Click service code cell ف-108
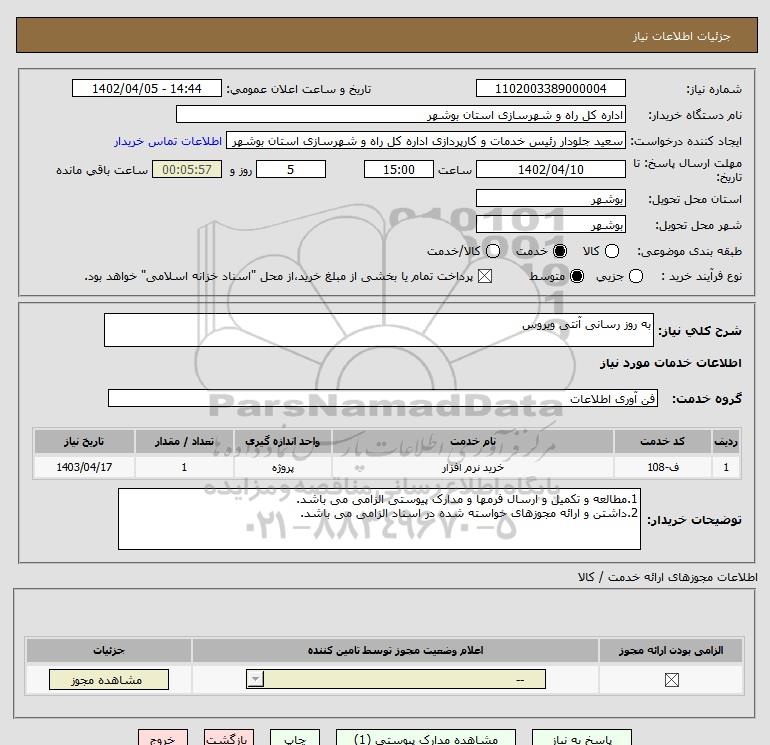The image size is (770, 745). point(662,467)
